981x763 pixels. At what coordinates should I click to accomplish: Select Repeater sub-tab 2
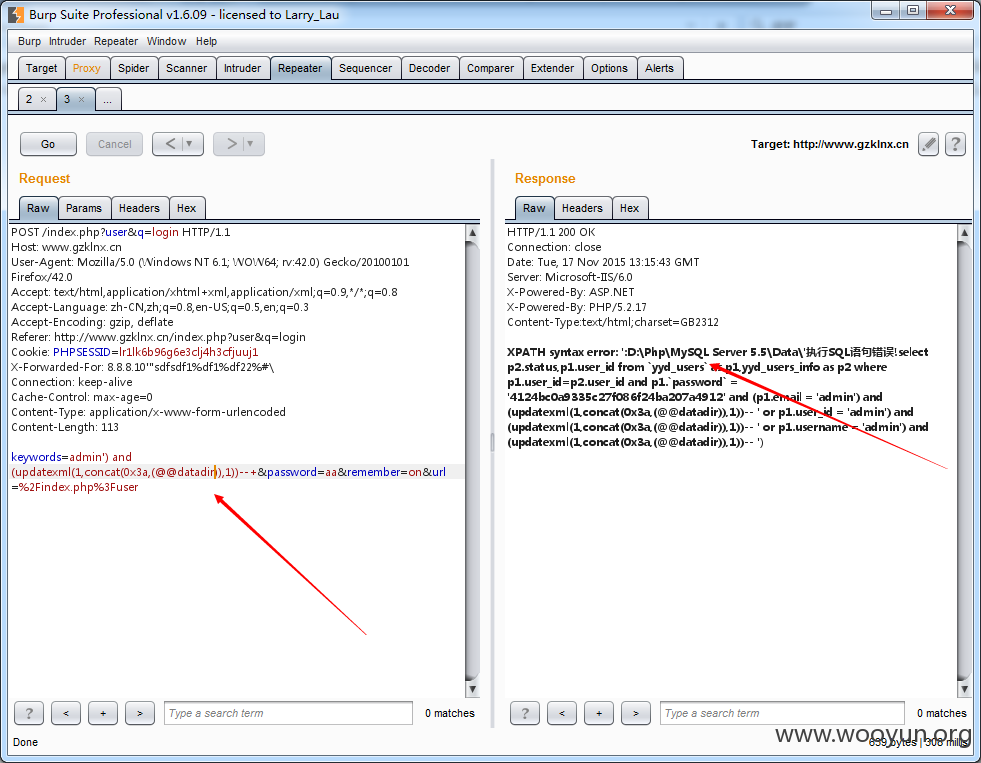(29, 99)
